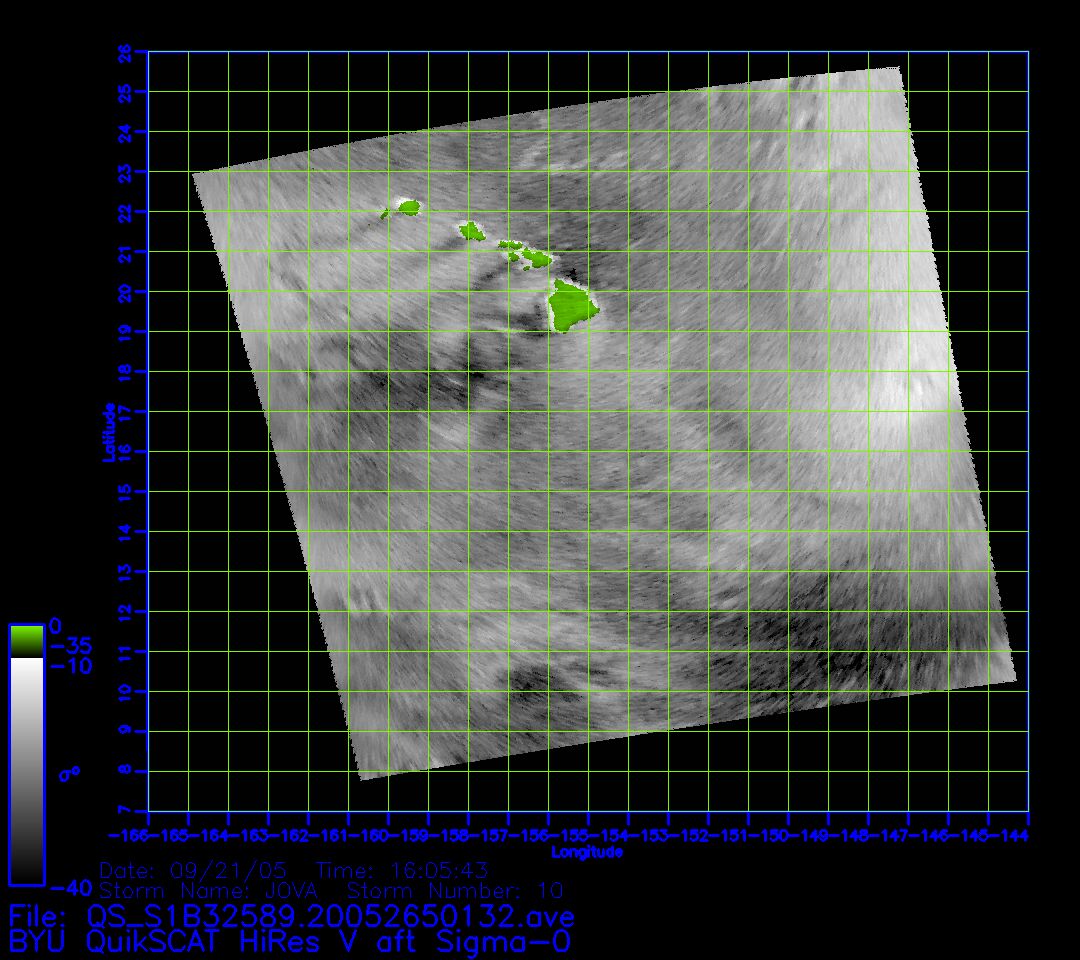The image size is (1080, 960).
Task: Click the grayscale sigma-0 gradient bar
Action: tap(26, 770)
